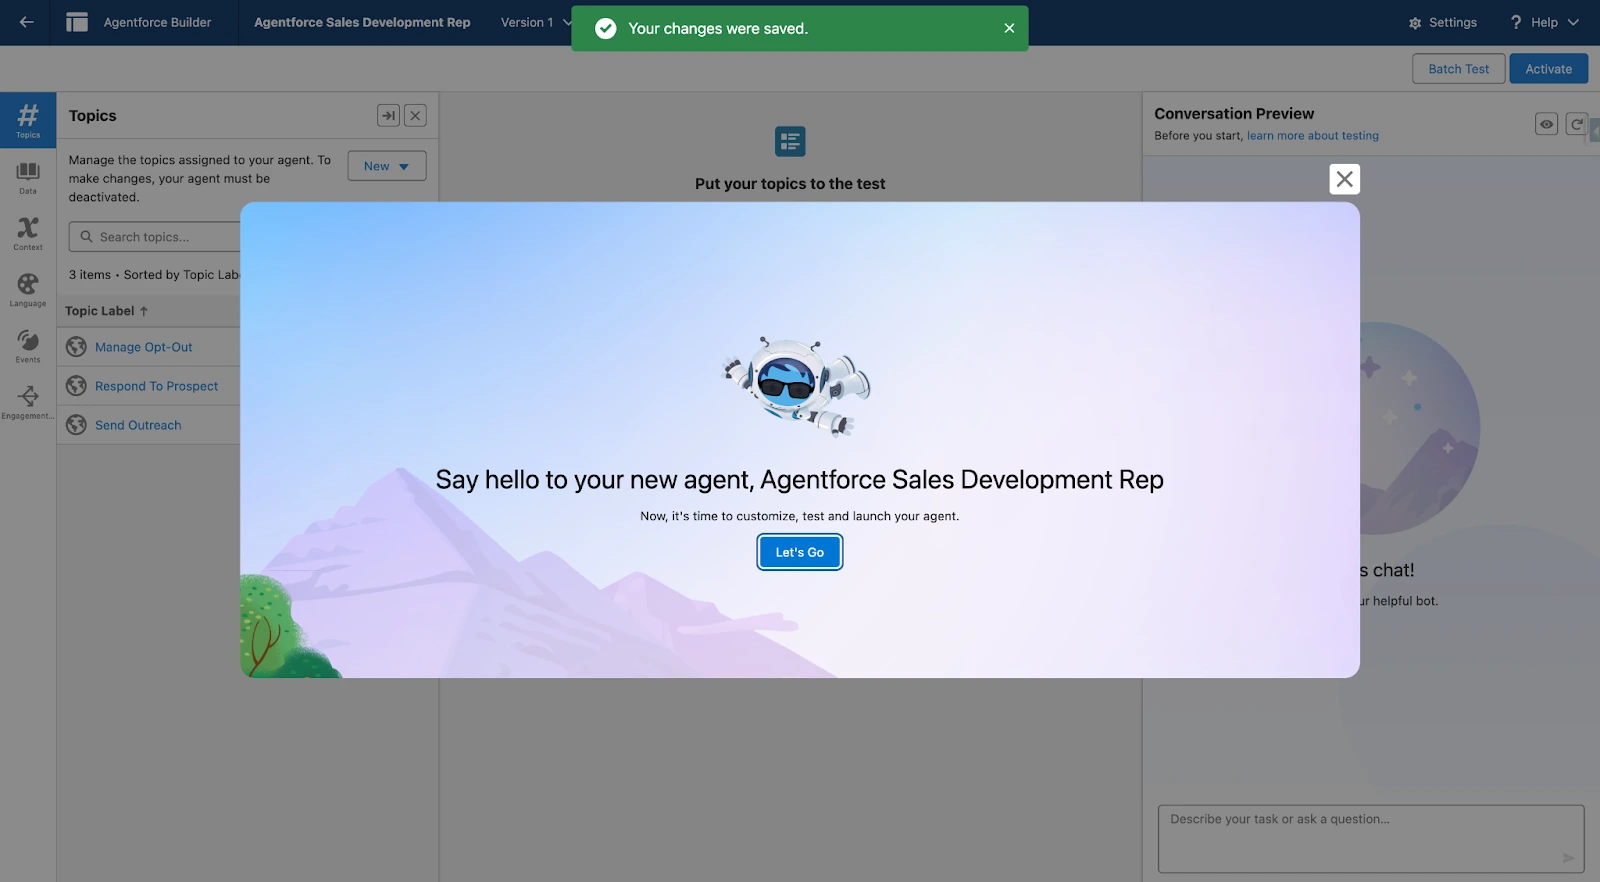Close the welcome dialog
Image resolution: width=1600 pixels, height=882 pixels.
1344,179
